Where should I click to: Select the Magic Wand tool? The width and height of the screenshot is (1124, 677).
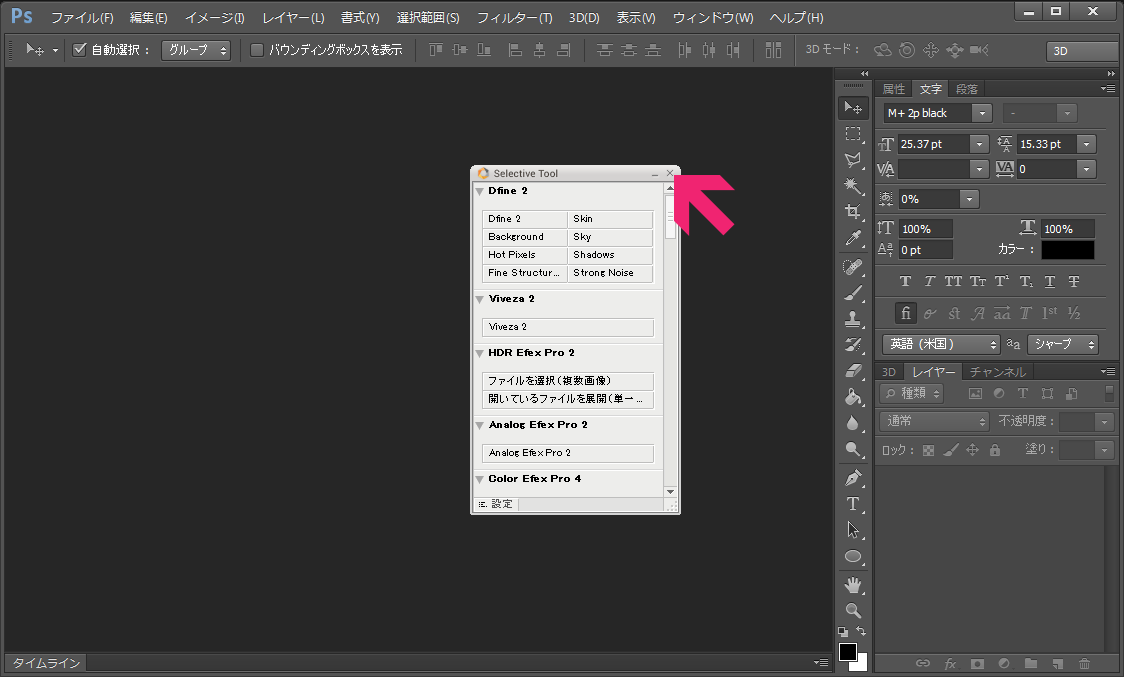852,186
